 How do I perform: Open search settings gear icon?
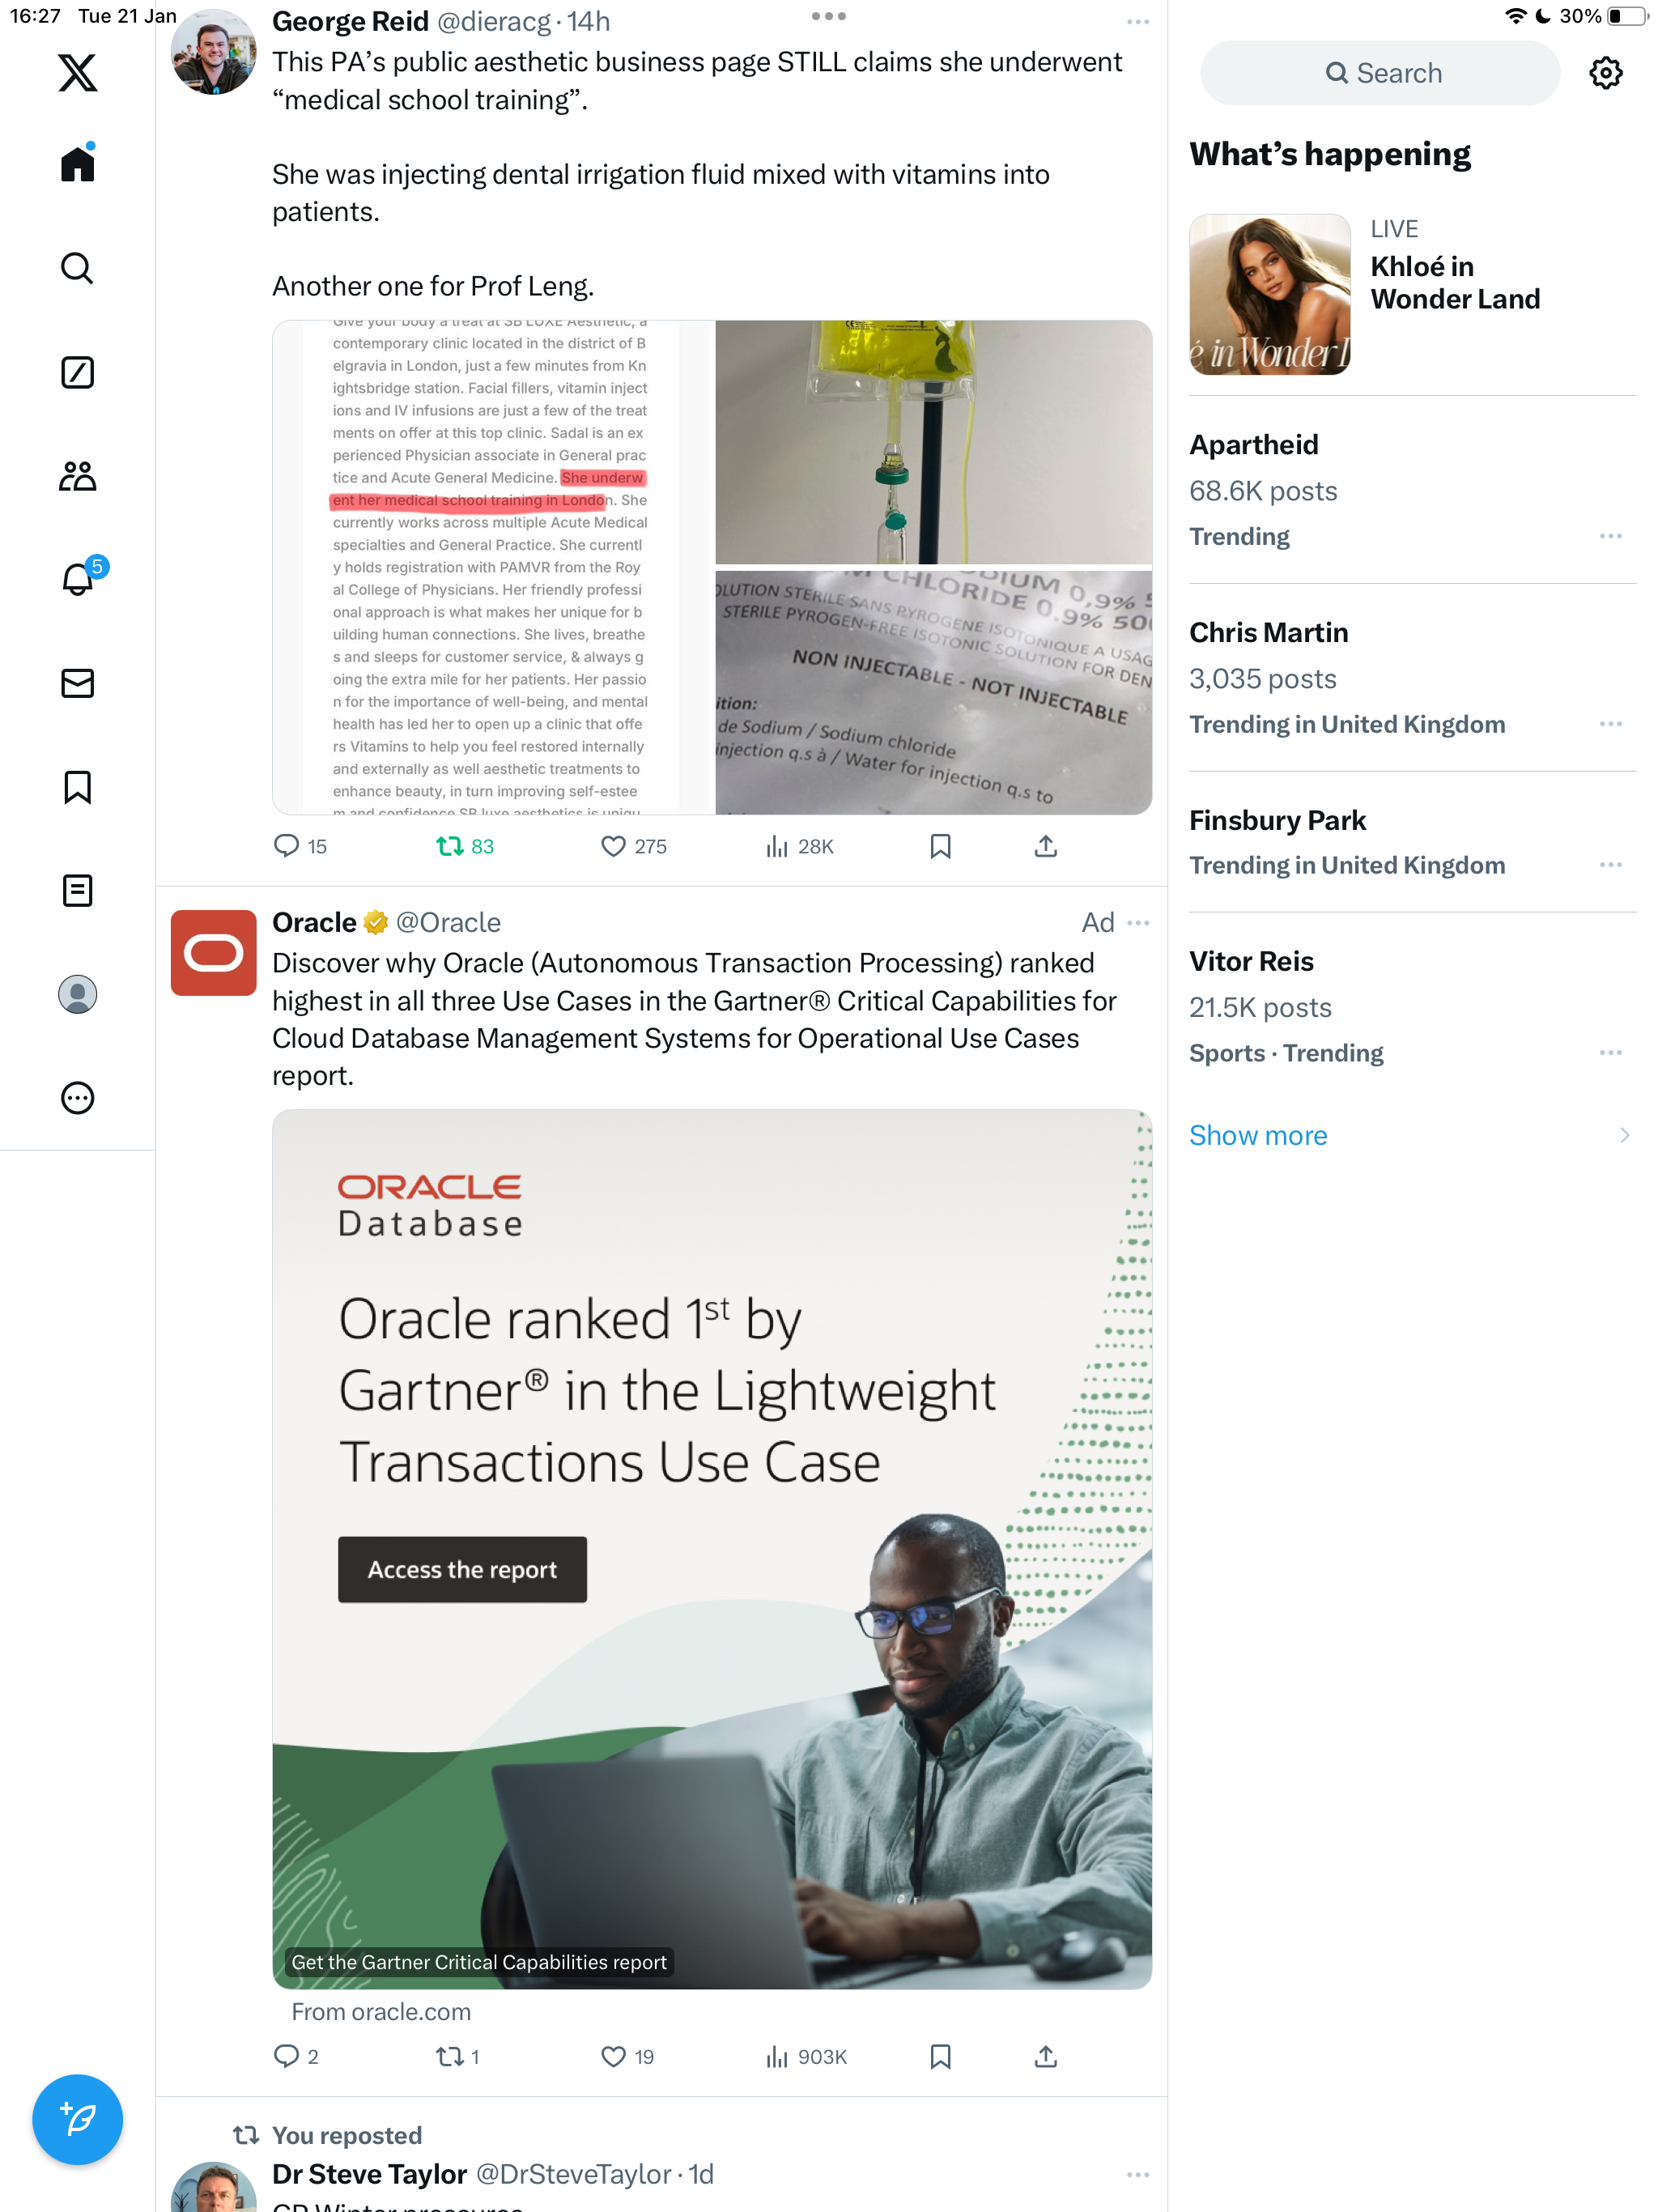point(1605,73)
